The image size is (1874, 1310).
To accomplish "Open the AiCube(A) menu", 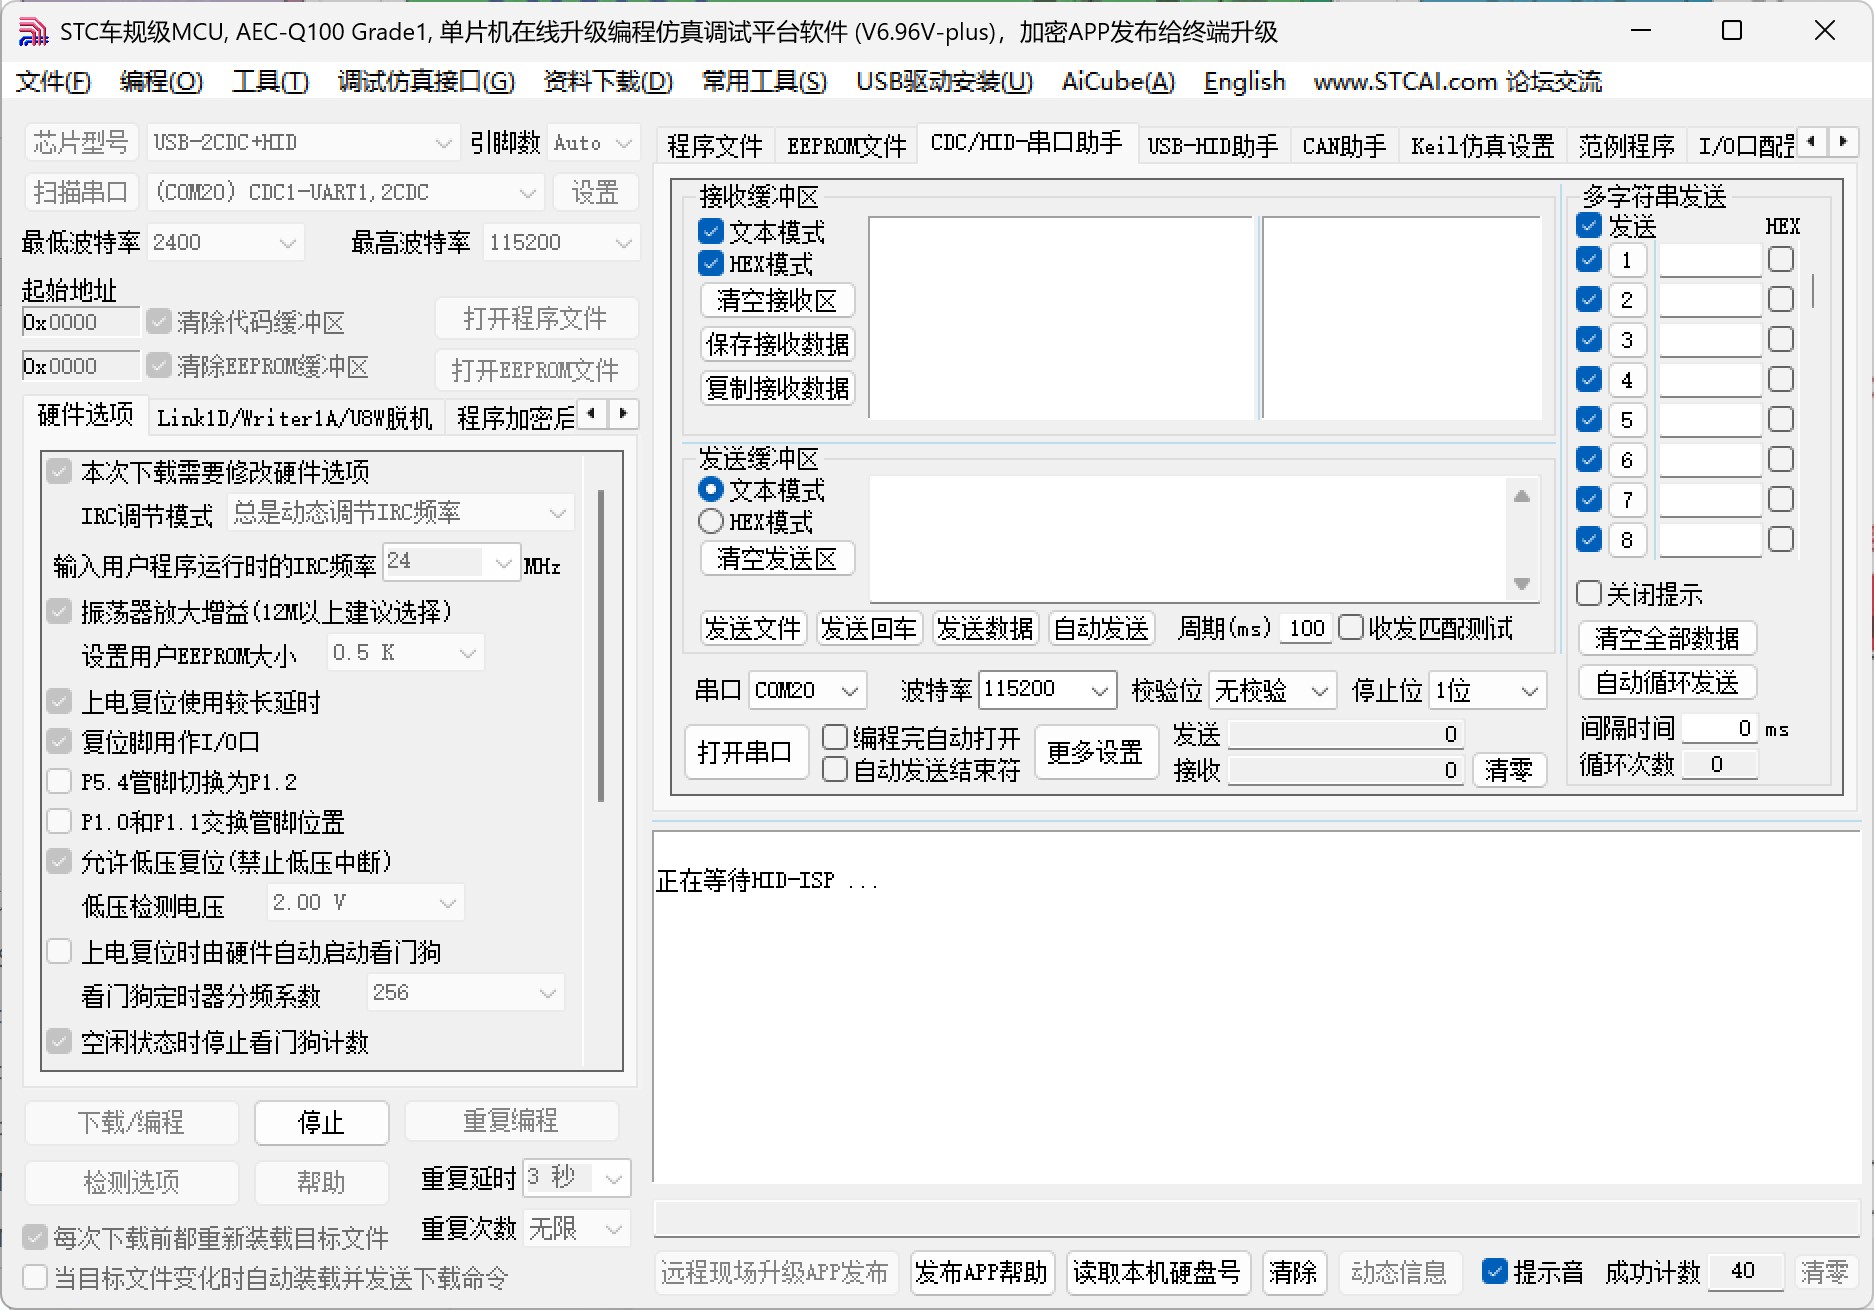I will [x=1118, y=81].
